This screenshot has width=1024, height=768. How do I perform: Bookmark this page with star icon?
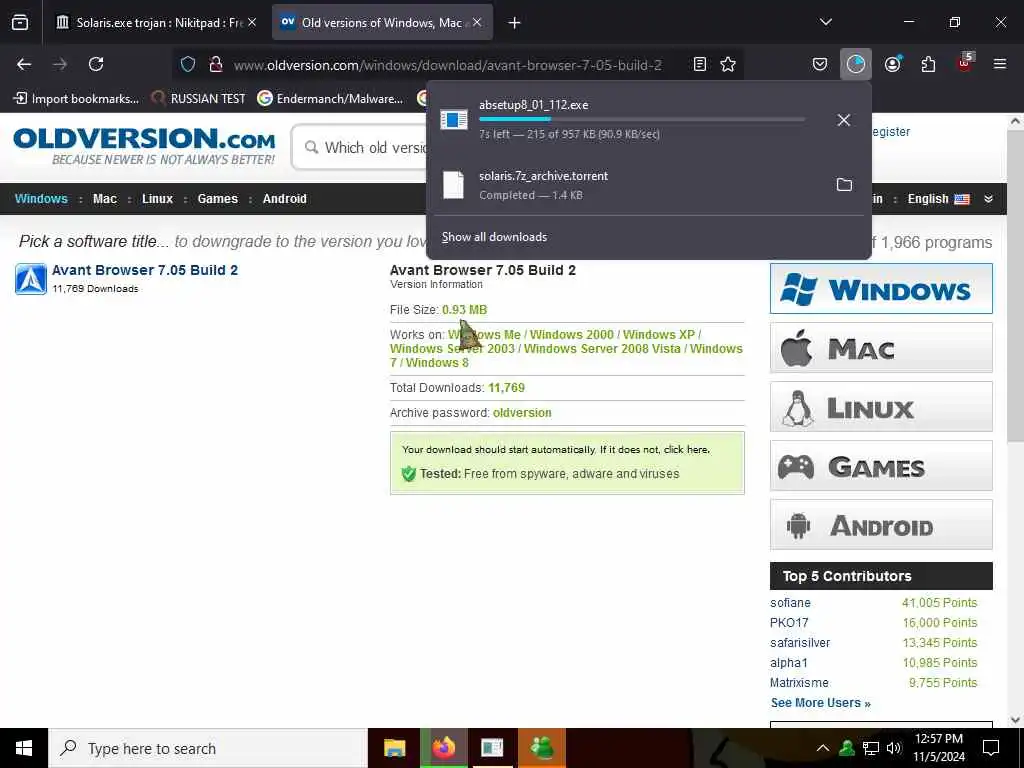coord(728,64)
